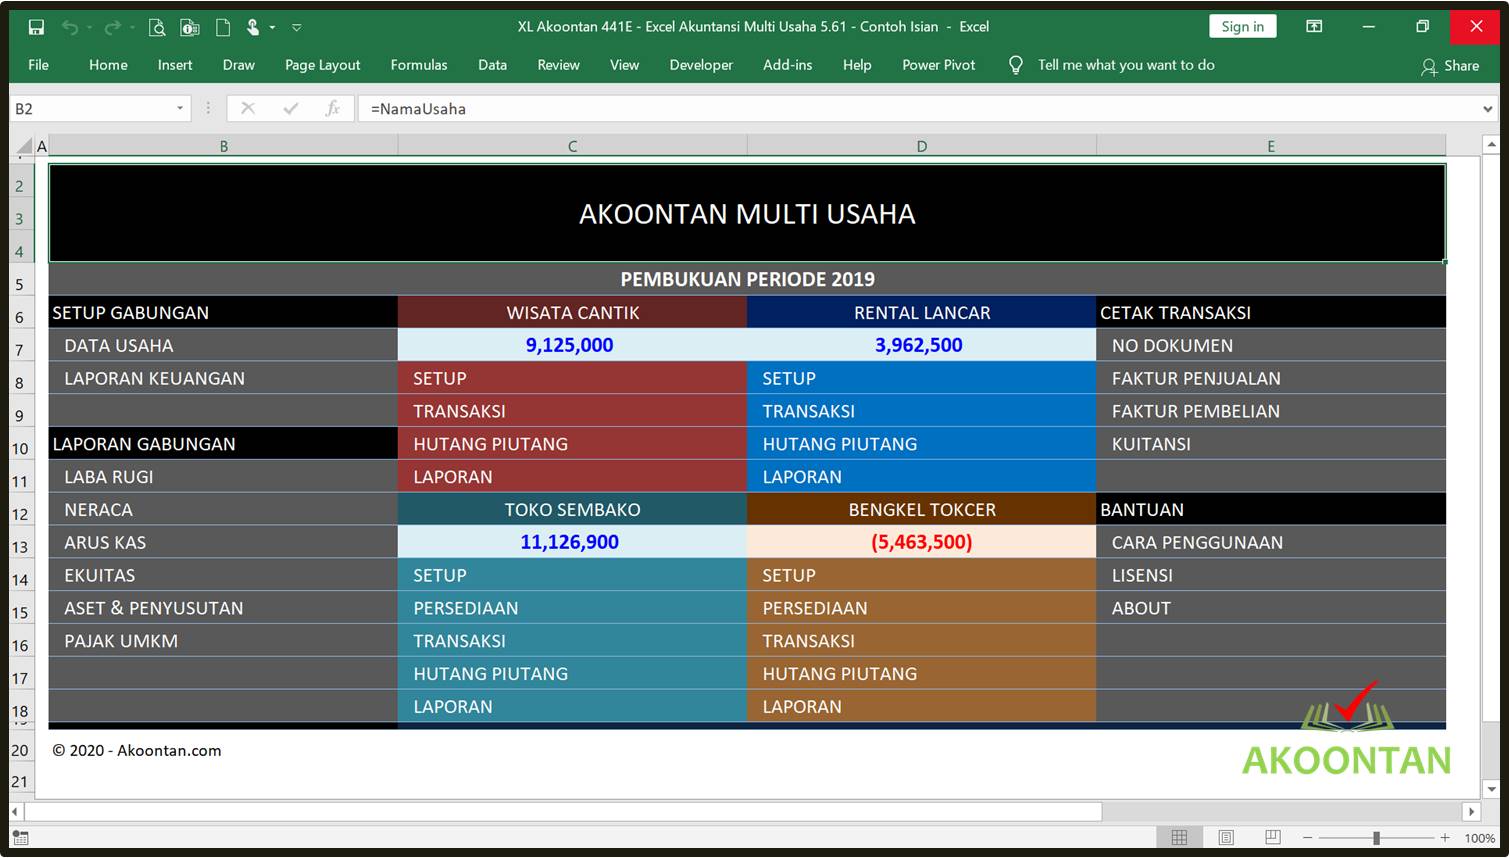Select Normal view in the status bar

click(x=1178, y=837)
